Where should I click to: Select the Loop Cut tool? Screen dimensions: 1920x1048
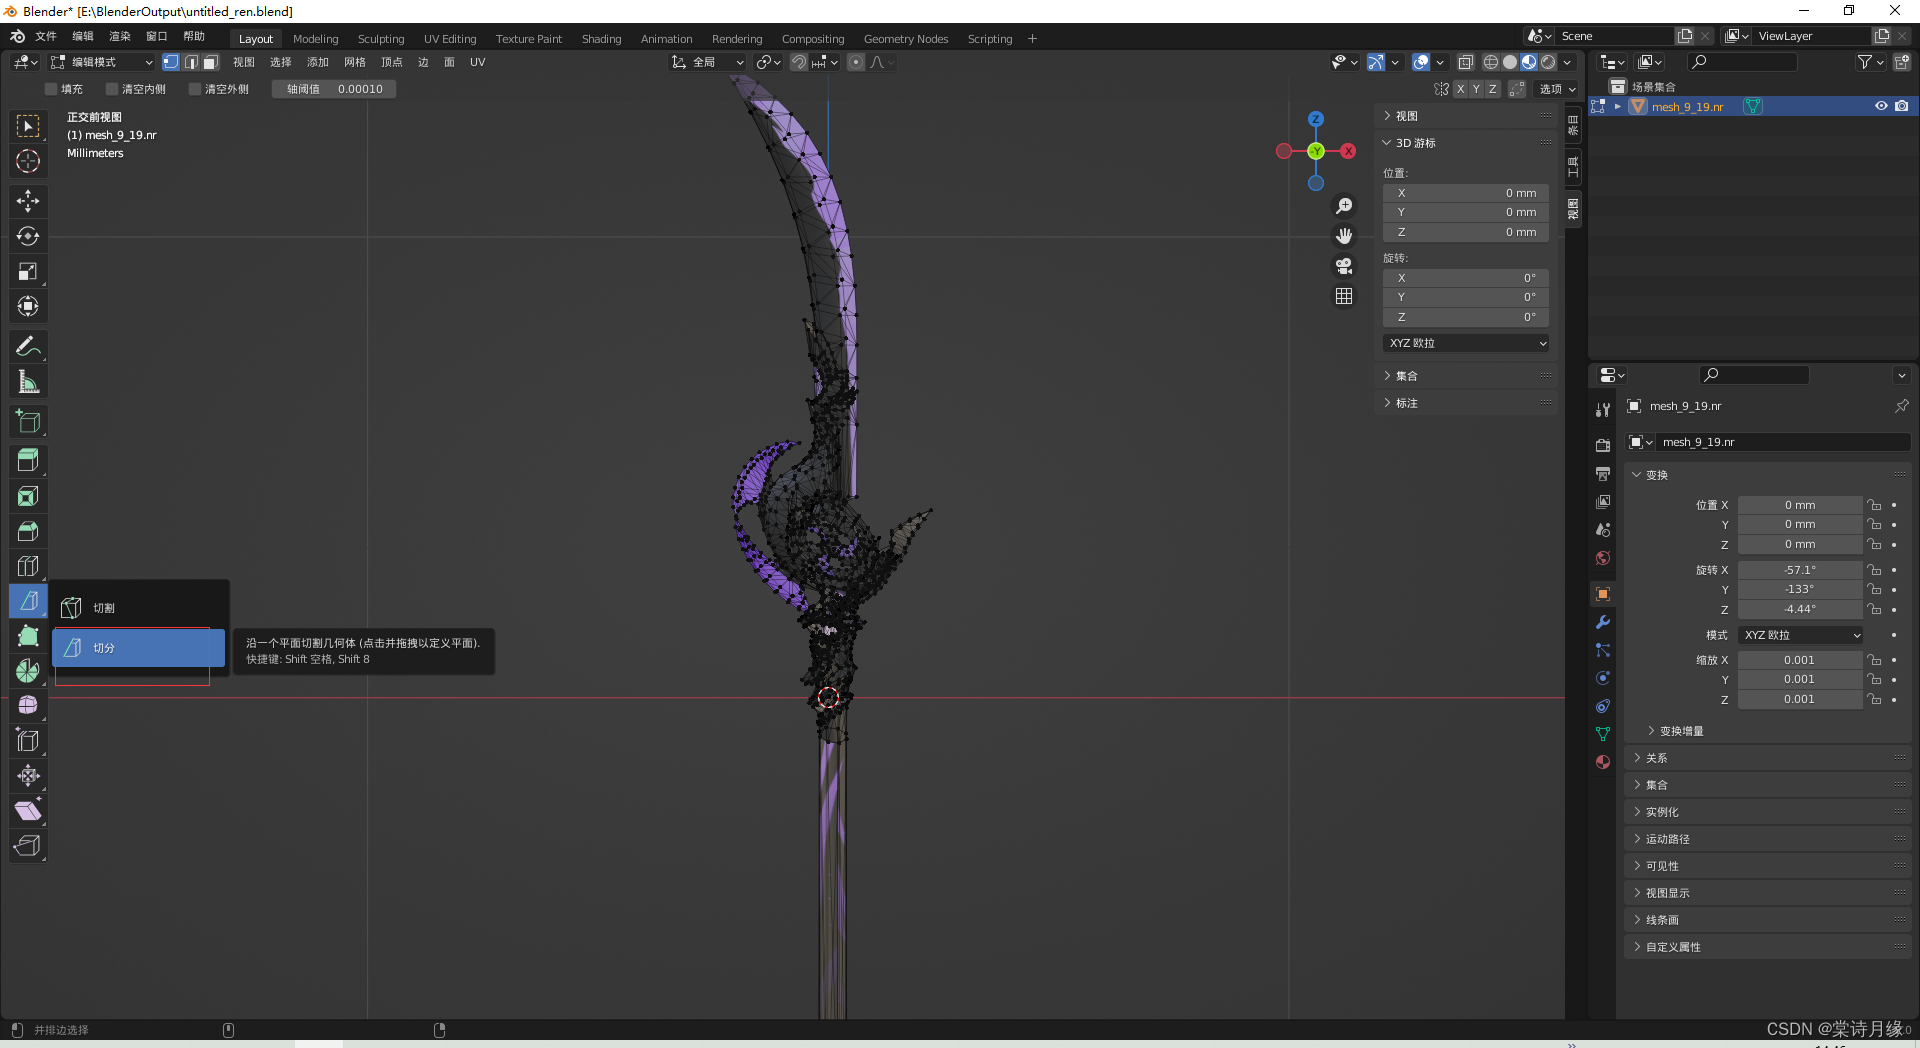tap(28, 566)
